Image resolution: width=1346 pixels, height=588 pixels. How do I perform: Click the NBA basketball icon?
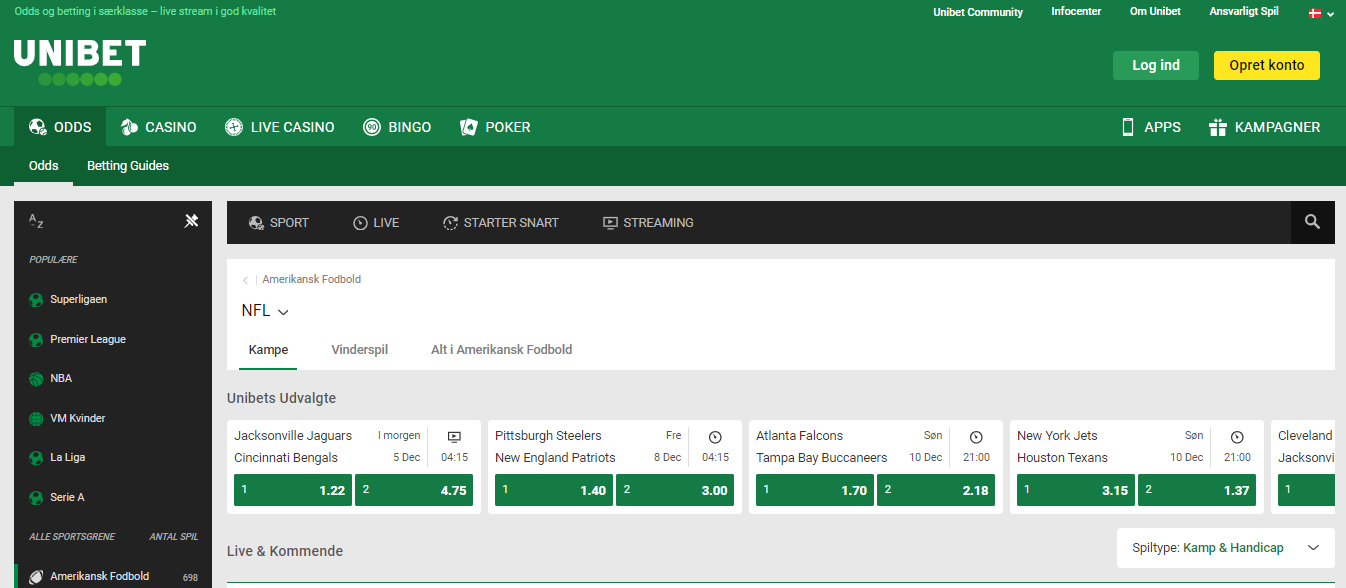click(x=37, y=378)
